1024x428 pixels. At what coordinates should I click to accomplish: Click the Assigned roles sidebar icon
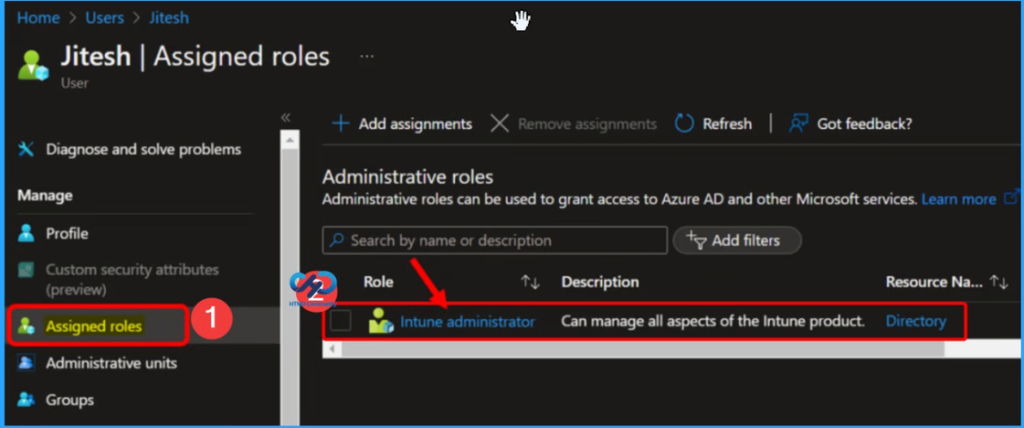tap(26, 325)
